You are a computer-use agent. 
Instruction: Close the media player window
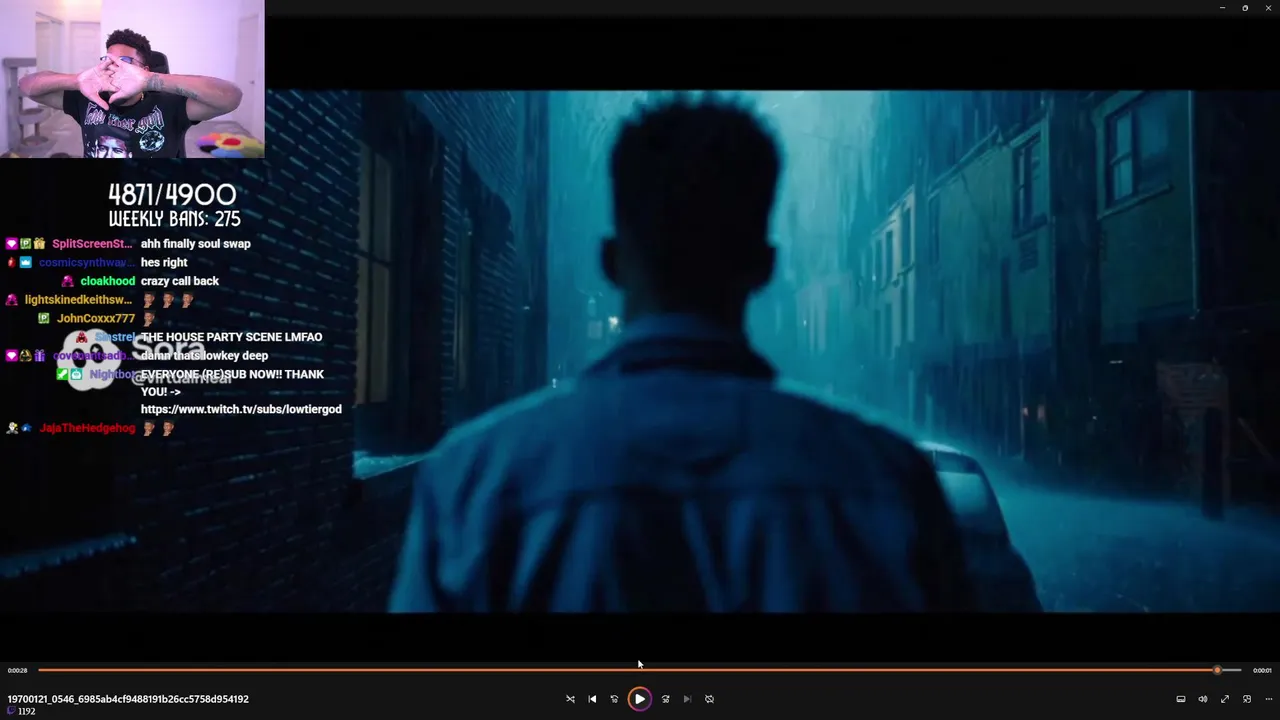point(1268,8)
